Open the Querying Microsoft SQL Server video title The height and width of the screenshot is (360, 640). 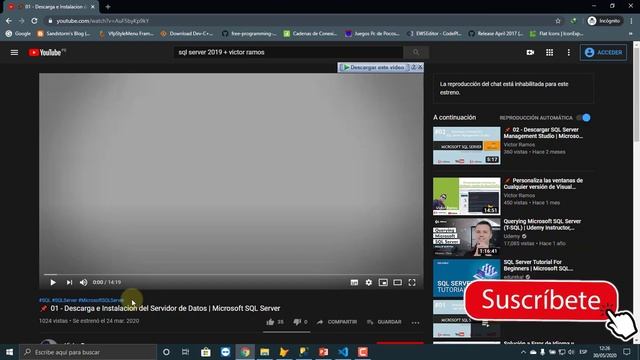pos(542,224)
